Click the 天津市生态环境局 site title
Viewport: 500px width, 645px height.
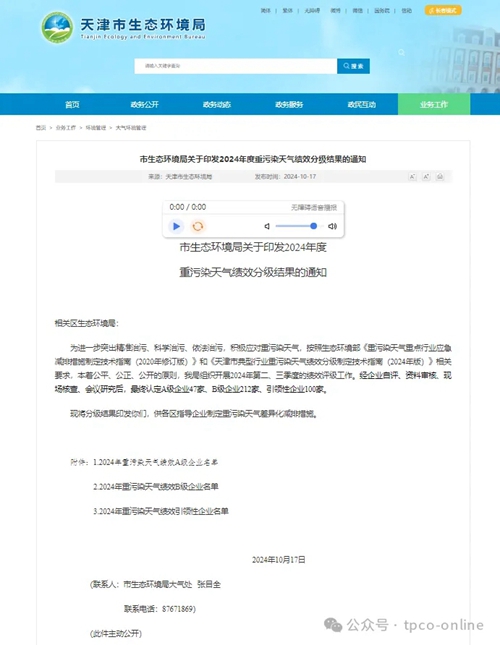(143, 25)
